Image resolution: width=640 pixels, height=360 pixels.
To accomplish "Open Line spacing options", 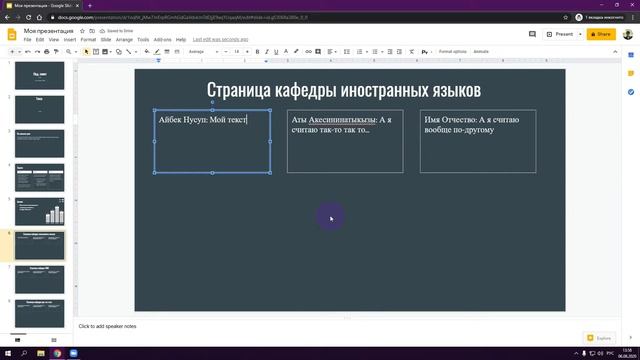I will [x=347, y=52].
